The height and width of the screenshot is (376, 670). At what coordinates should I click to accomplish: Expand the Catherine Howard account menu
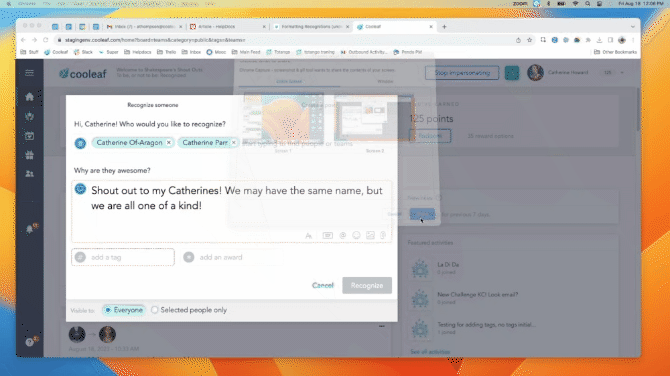[x=622, y=73]
